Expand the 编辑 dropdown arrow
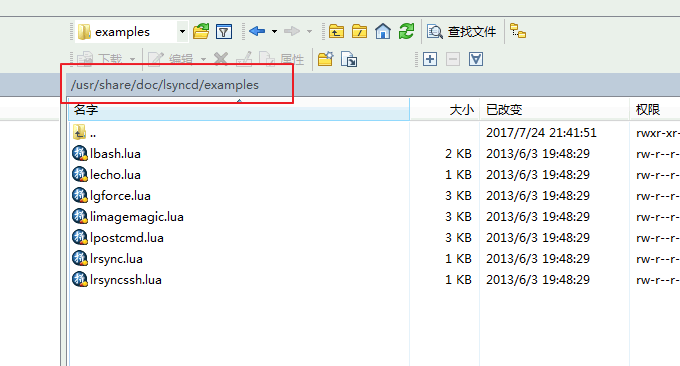 pyautogui.click(x=203, y=59)
